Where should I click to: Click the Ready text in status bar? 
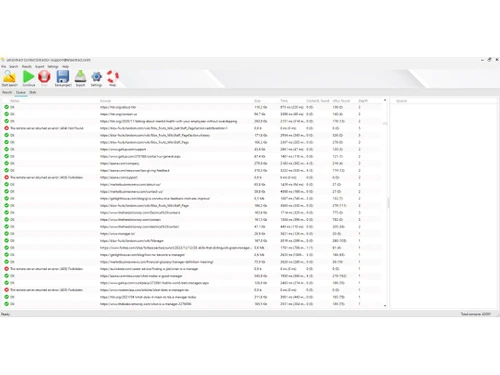(x=5, y=314)
